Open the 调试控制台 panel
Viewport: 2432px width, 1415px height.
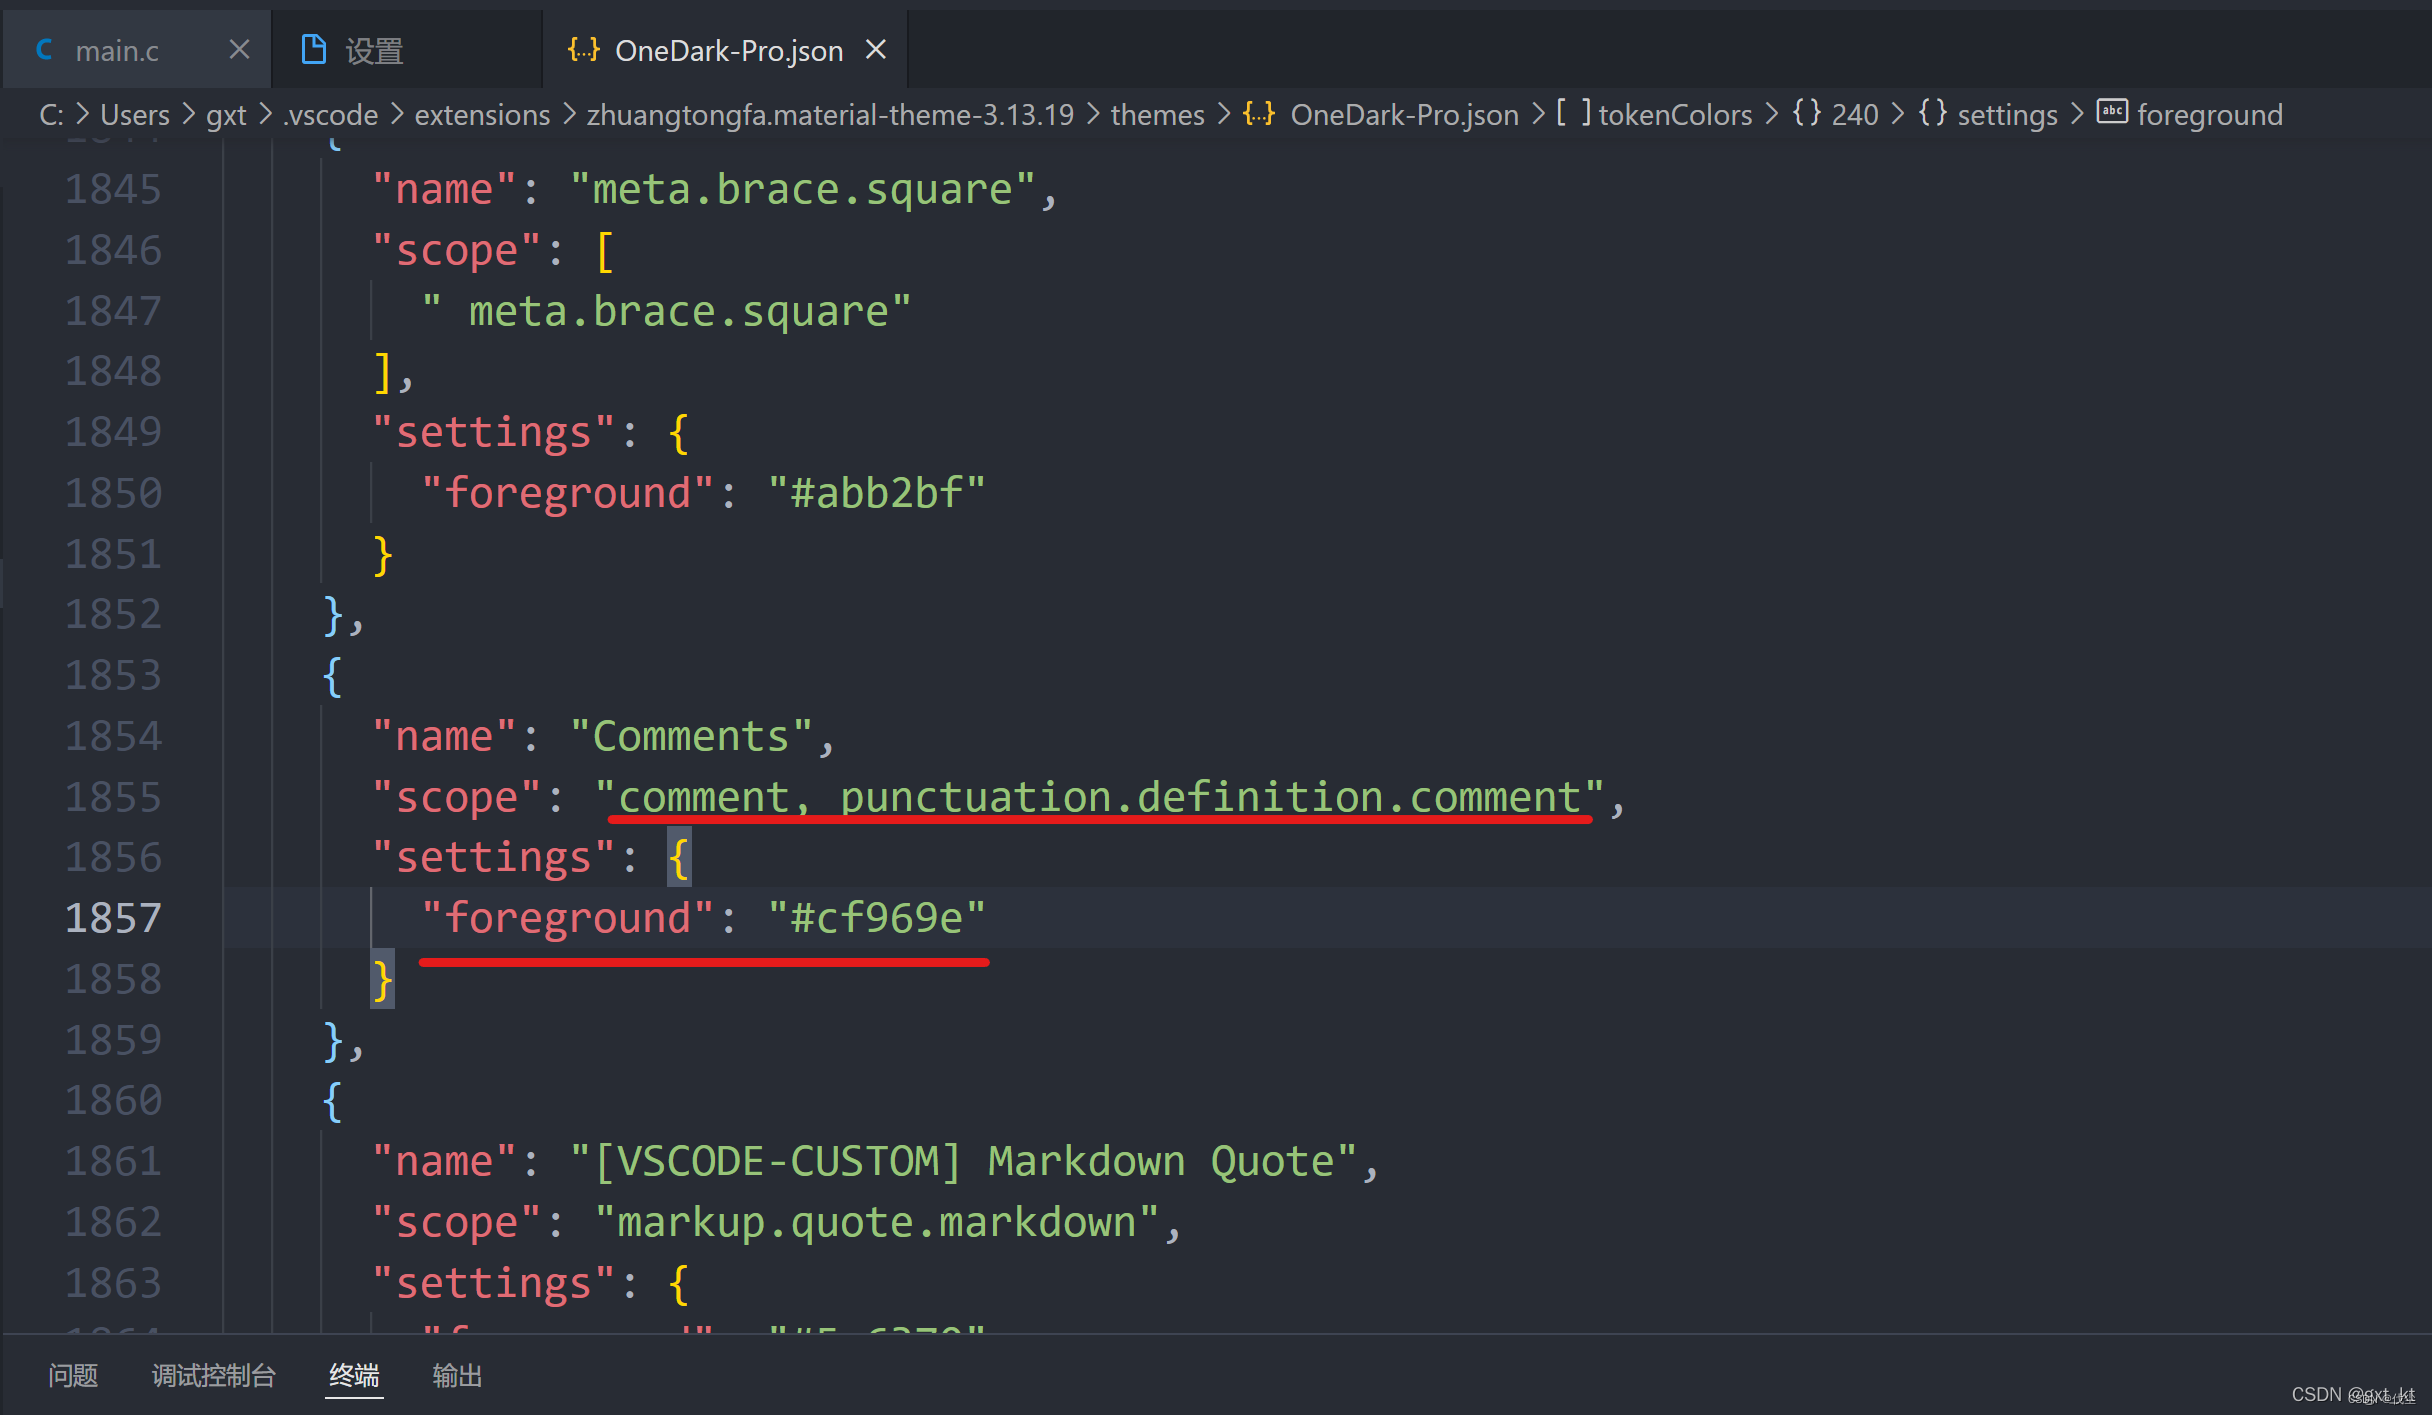click(x=213, y=1376)
